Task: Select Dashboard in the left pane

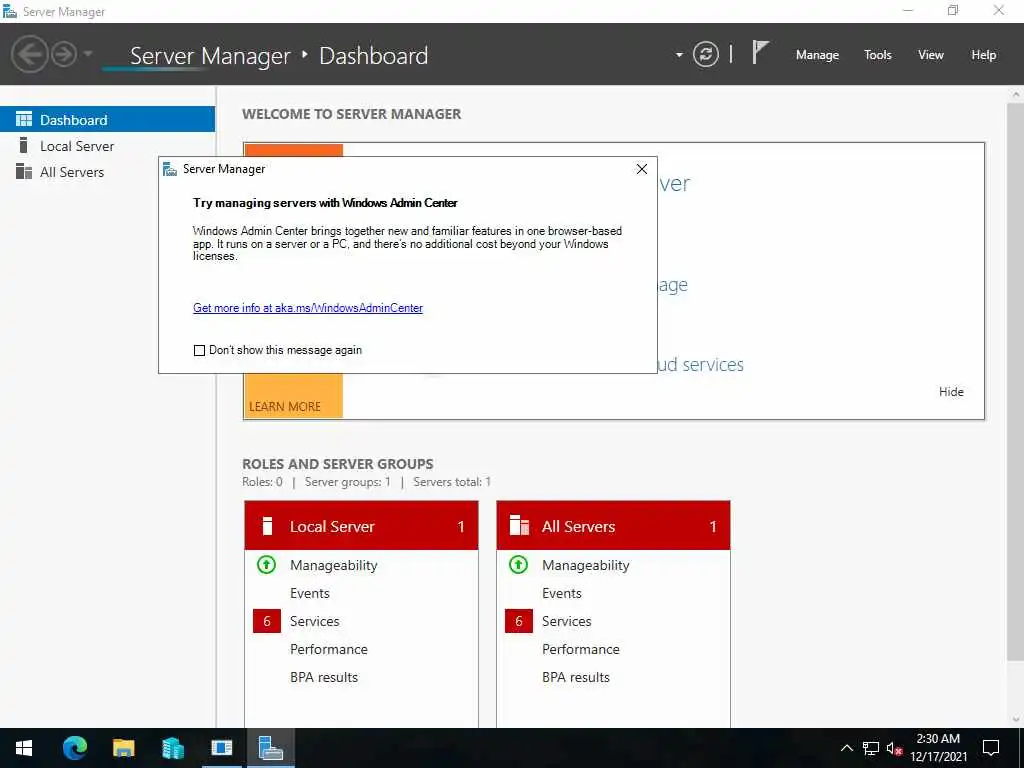Action: click(107, 120)
